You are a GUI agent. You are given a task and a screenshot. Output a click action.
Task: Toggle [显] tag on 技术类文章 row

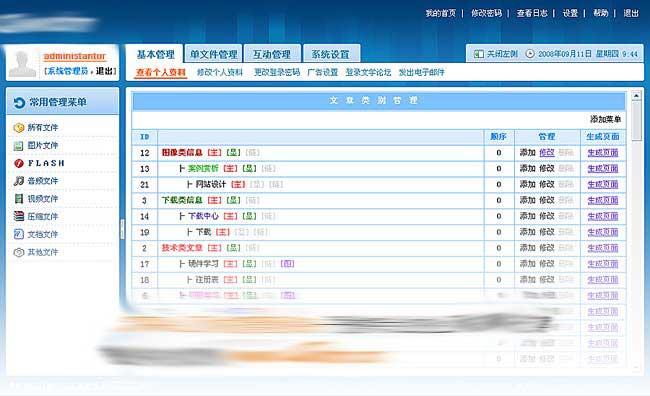click(233, 248)
